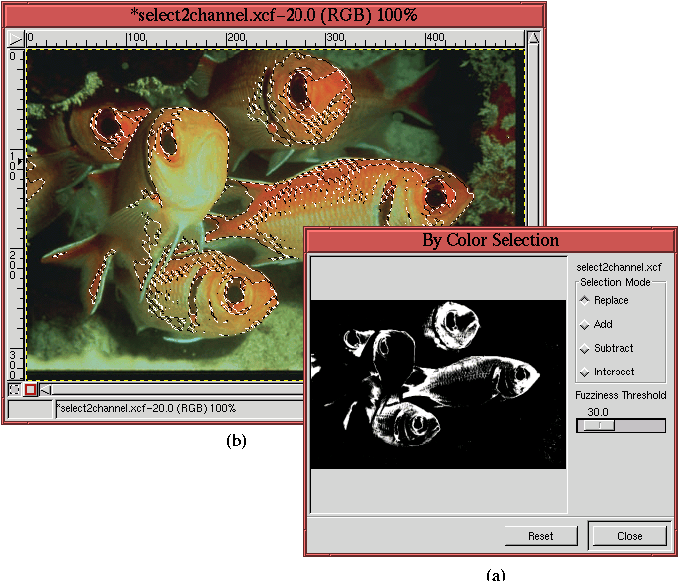The width and height of the screenshot is (678, 581).
Task: Click the horizontal scrollbar track below the image
Action: (170, 389)
